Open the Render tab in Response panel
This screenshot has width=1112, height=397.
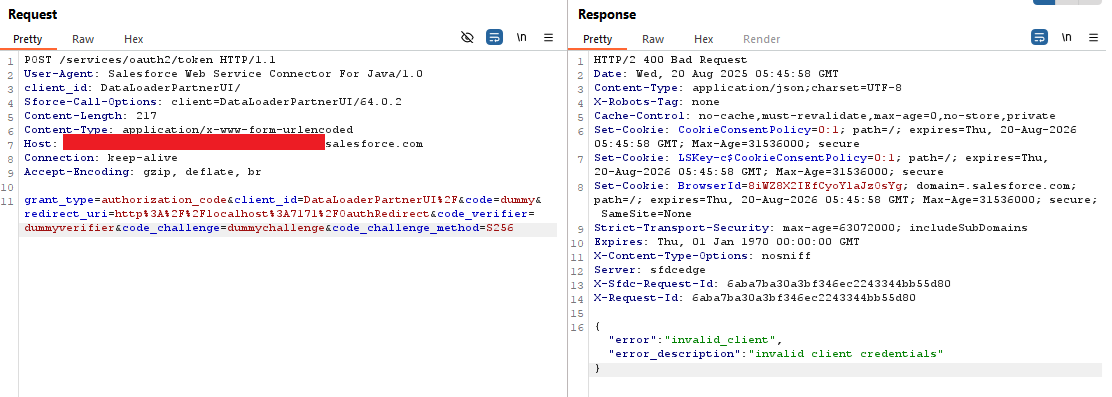pyautogui.click(x=762, y=39)
